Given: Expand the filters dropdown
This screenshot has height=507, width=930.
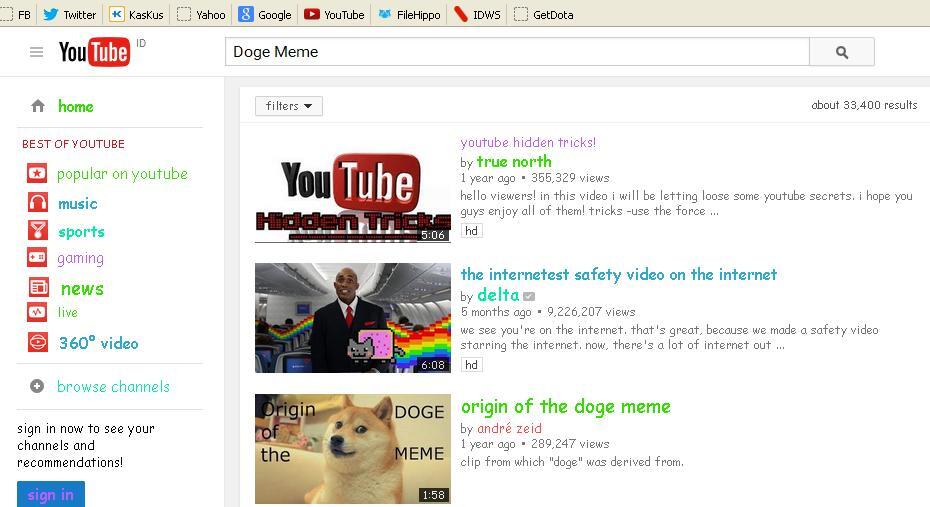Looking at the screenshot, I should tap(289, 106).
